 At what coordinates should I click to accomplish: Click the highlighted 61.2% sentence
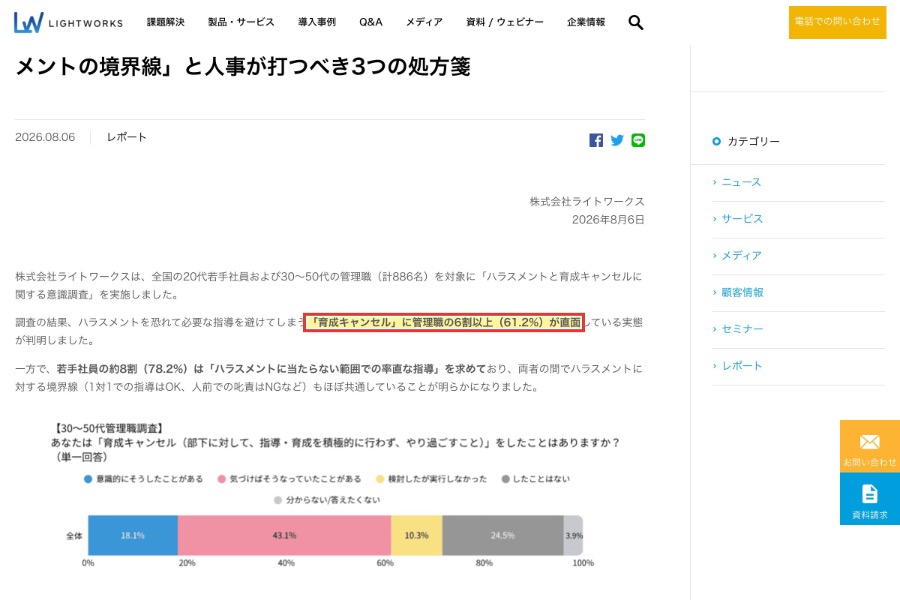click(x=444, y=323)
